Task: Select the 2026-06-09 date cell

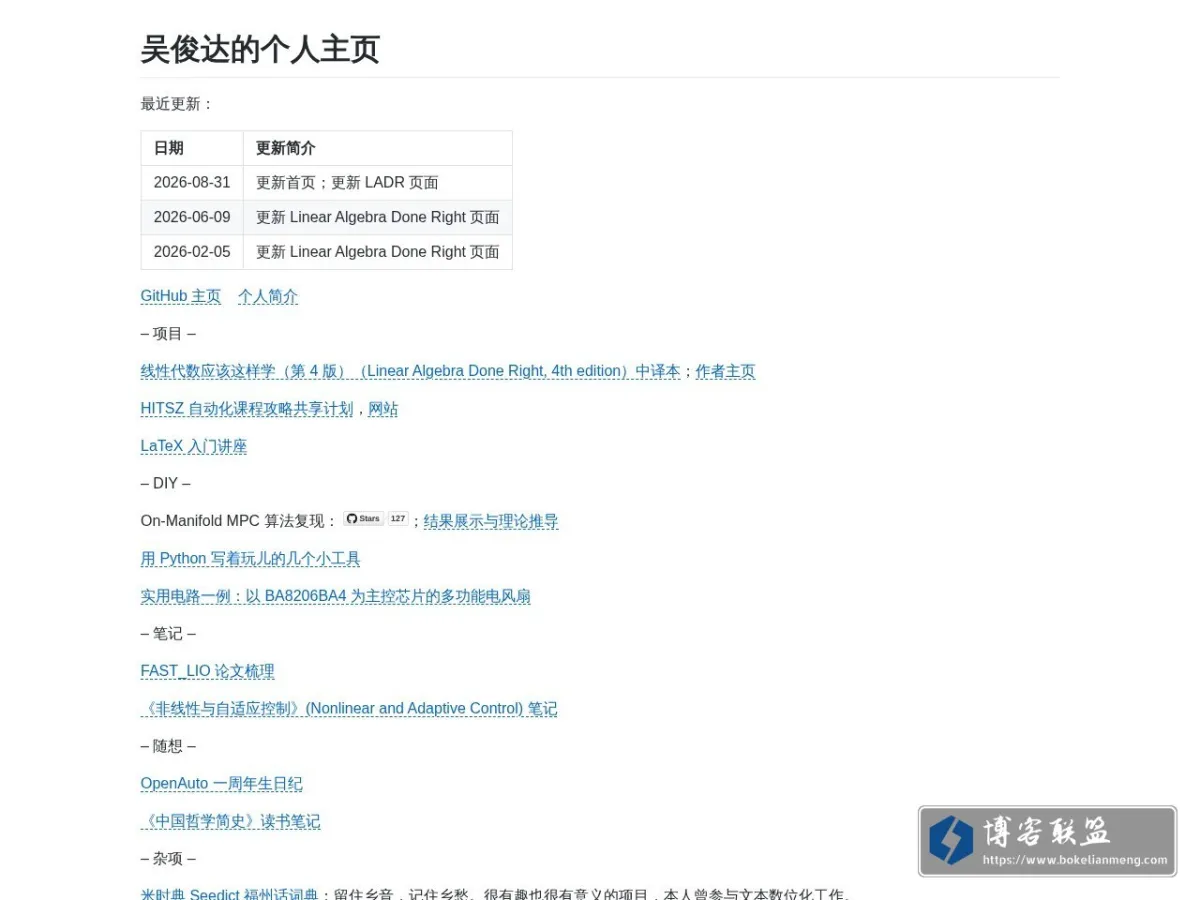Action: coord(192,217)
